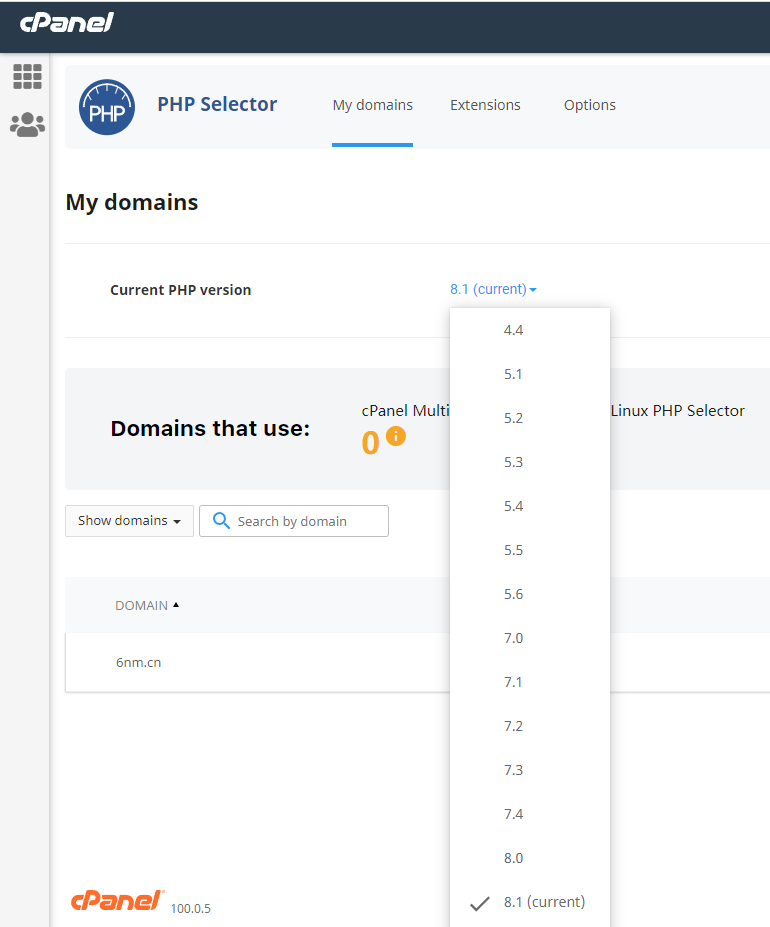Go to the My domains tab
The image size is (770, 927).
372,105
